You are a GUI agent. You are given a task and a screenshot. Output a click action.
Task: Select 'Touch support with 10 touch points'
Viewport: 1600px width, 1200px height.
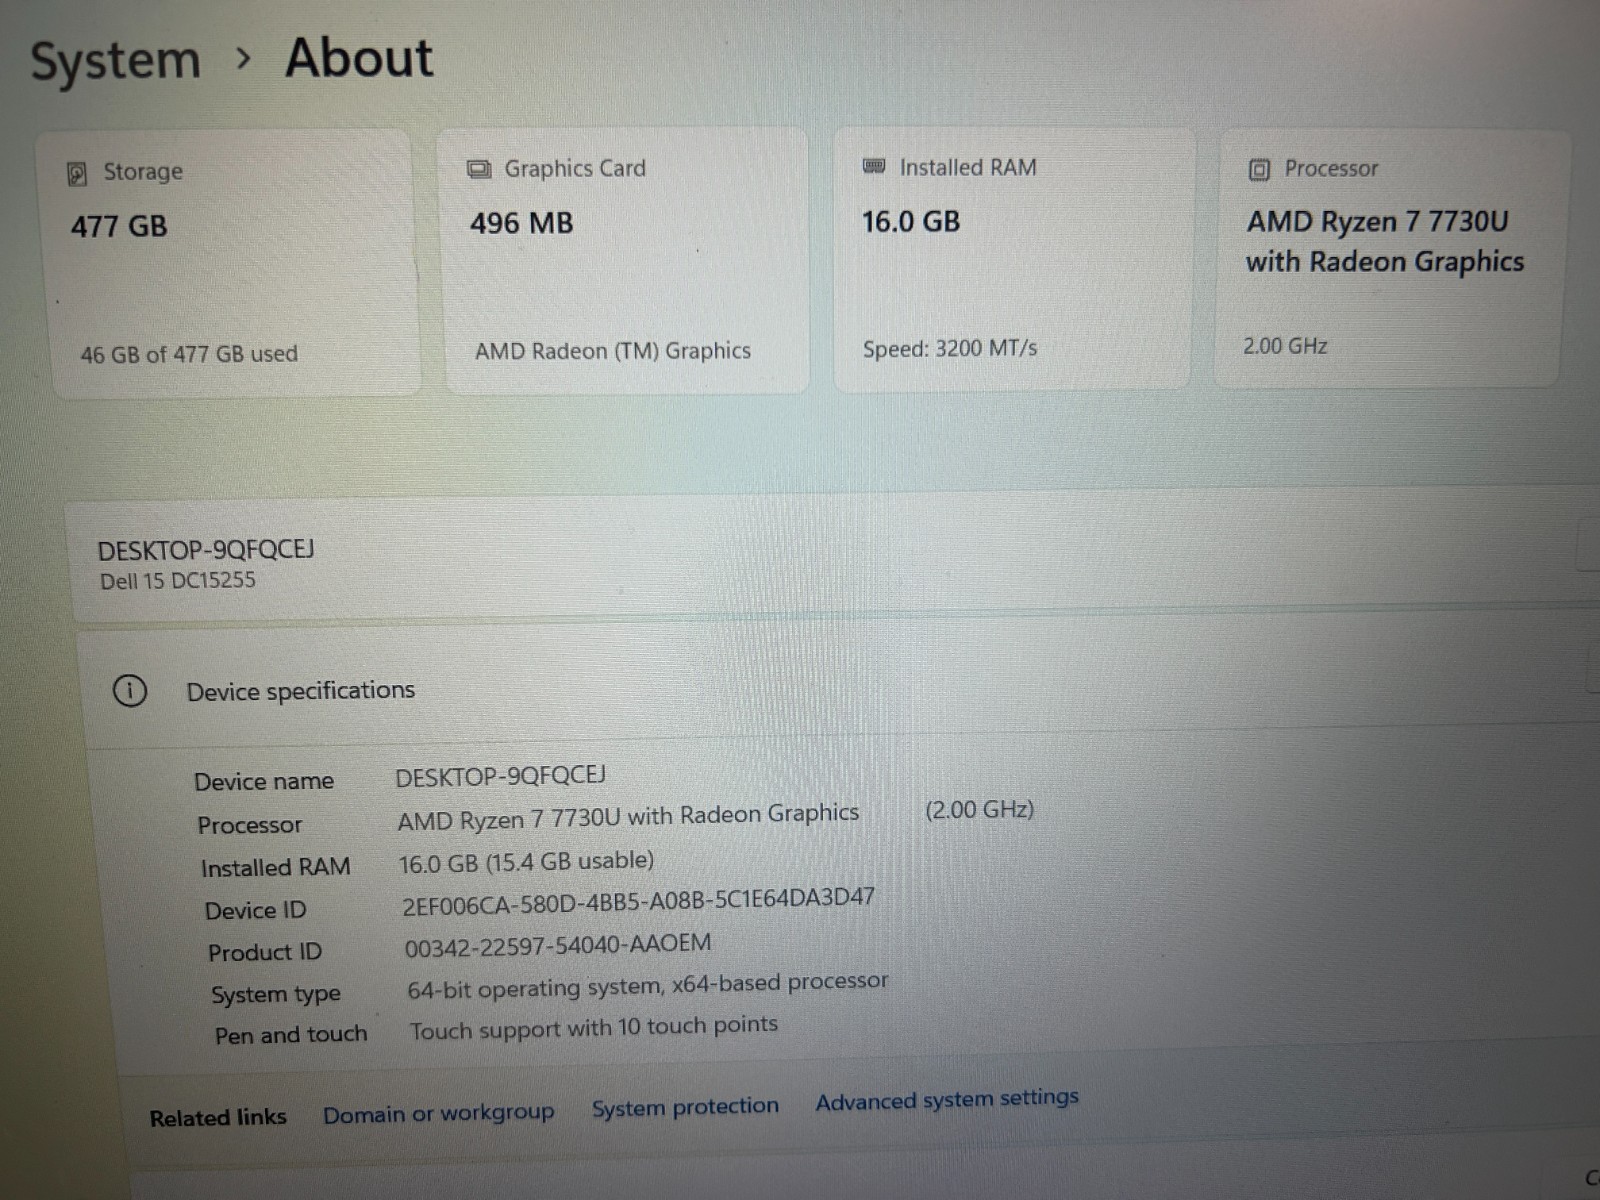coord(594,1027)
